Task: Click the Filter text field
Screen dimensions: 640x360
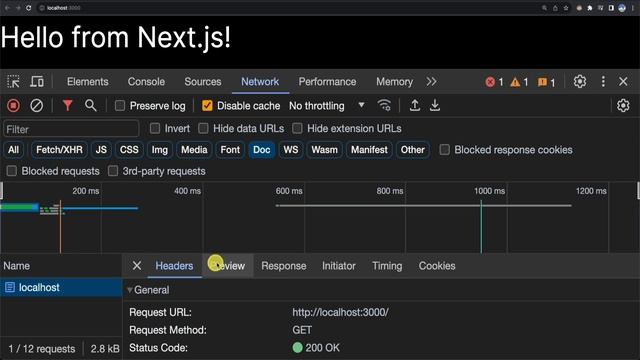Action: pos(71,129)
